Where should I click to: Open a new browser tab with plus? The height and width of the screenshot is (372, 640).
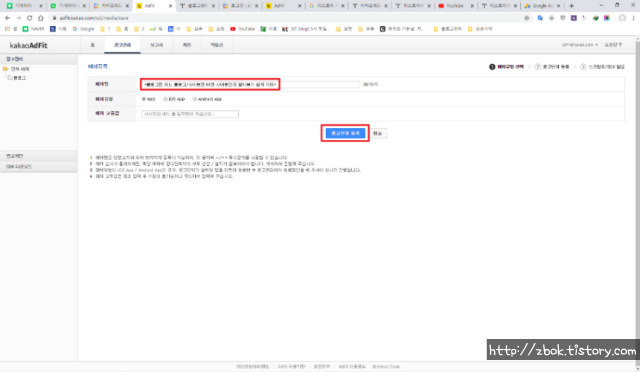(x=571, y=6)
